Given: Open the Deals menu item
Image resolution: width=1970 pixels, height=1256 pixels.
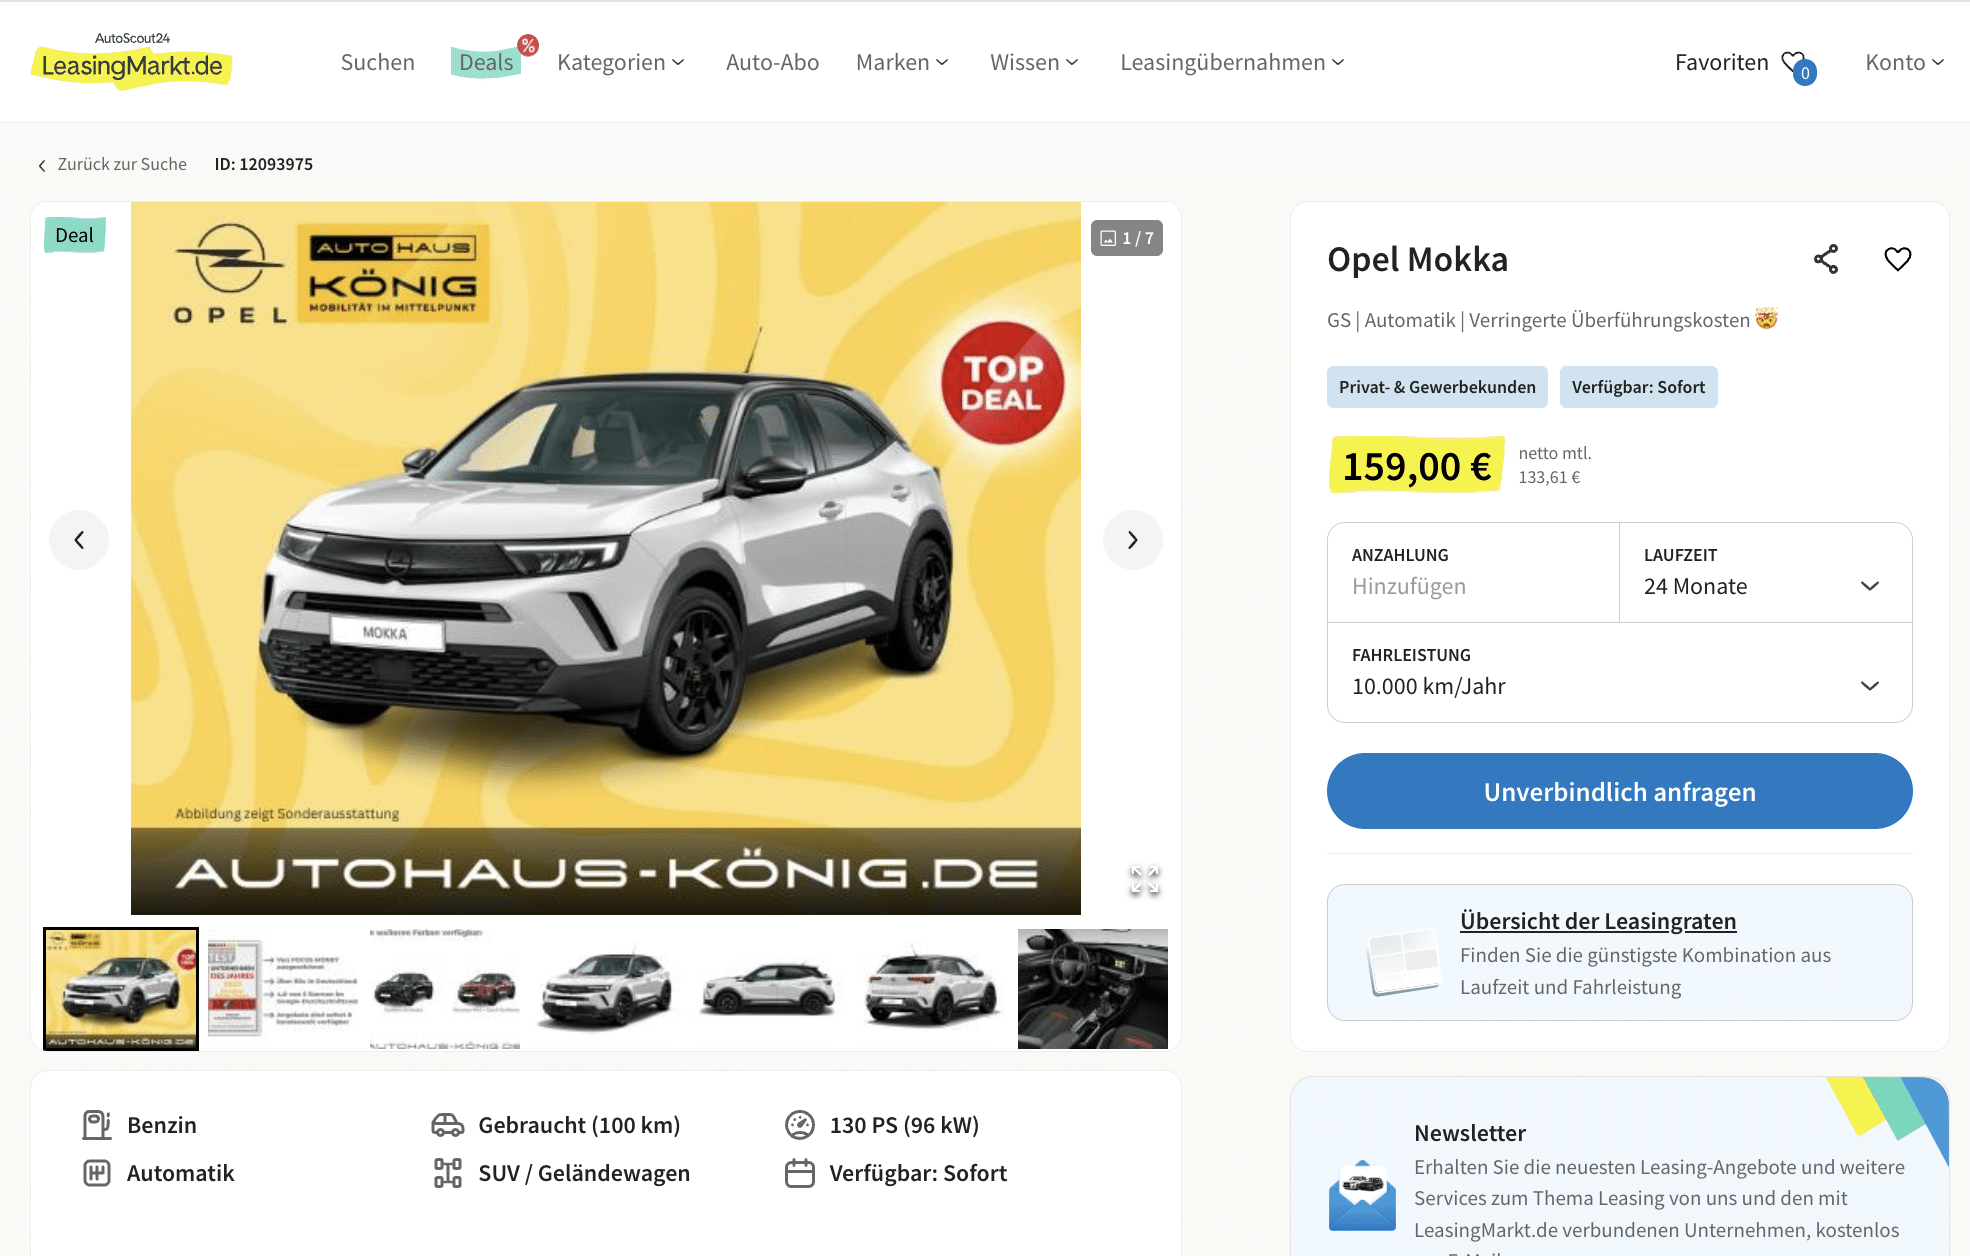Looking at the screenshot, I should coord(486,62).
